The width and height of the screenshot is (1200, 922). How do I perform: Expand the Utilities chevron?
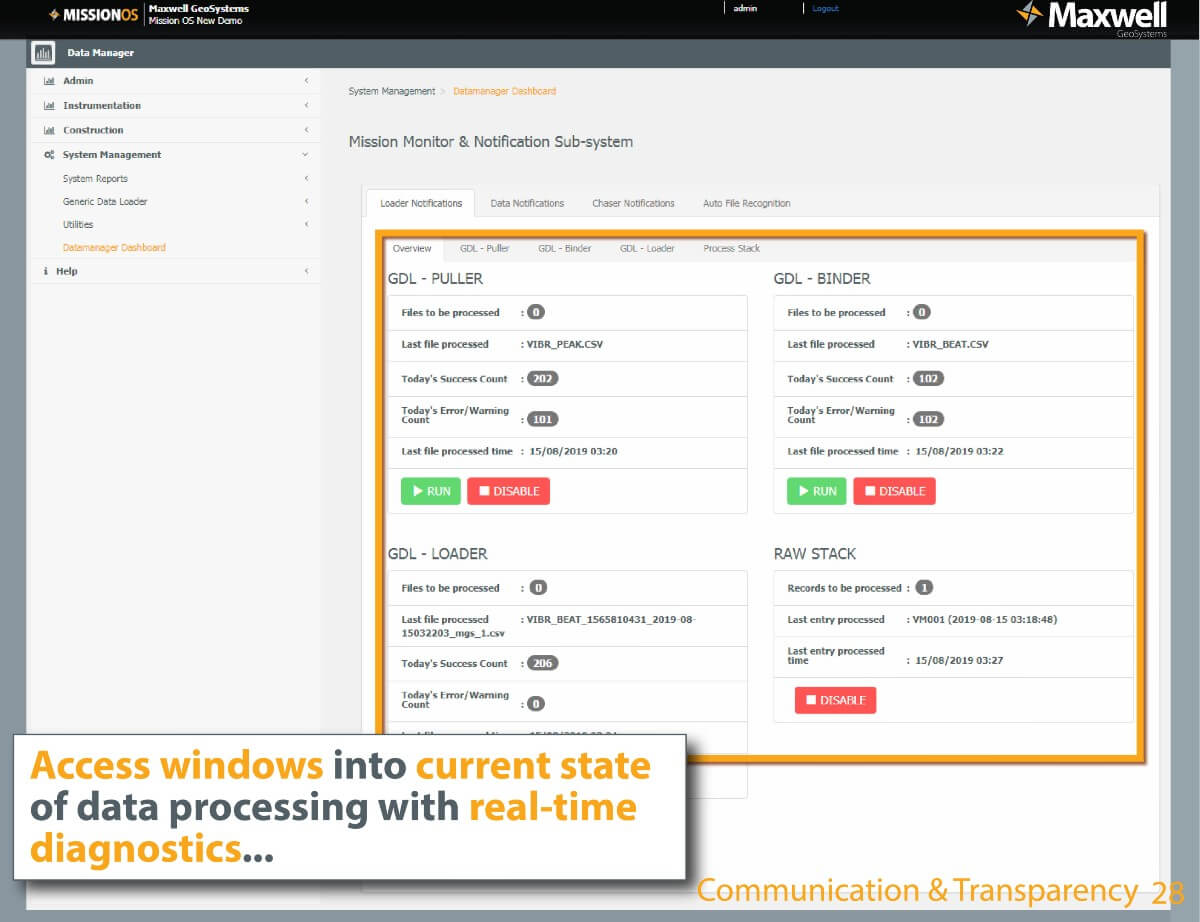[306, 224]
